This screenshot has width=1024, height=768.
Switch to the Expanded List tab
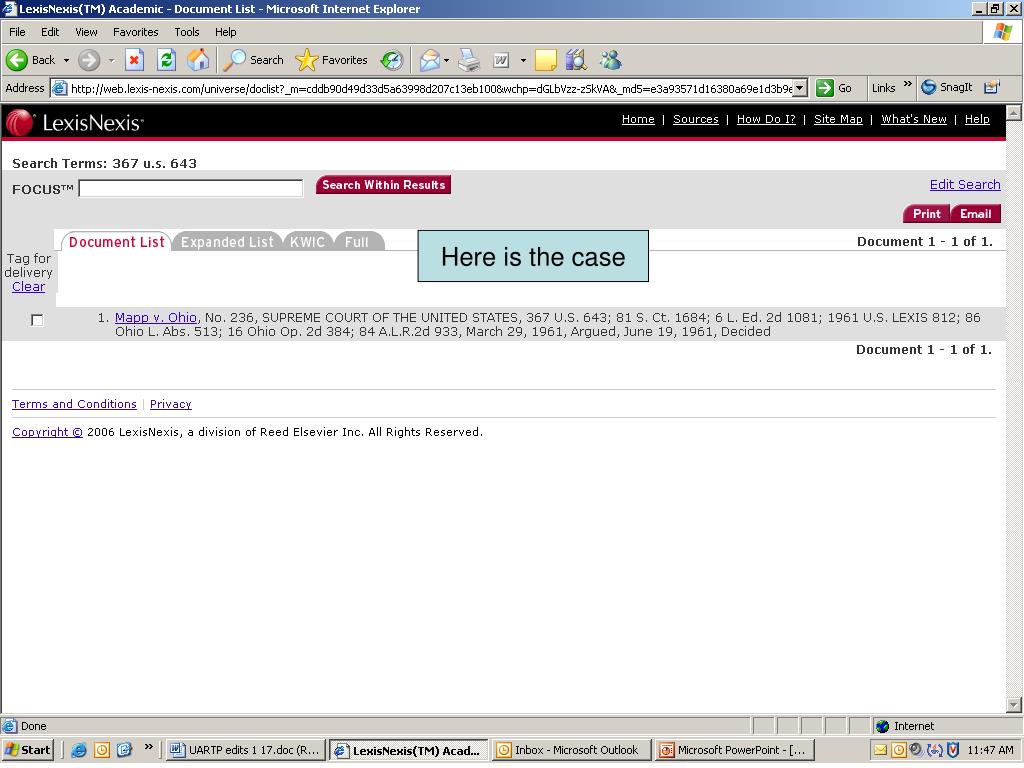click(x=227, y=242)
